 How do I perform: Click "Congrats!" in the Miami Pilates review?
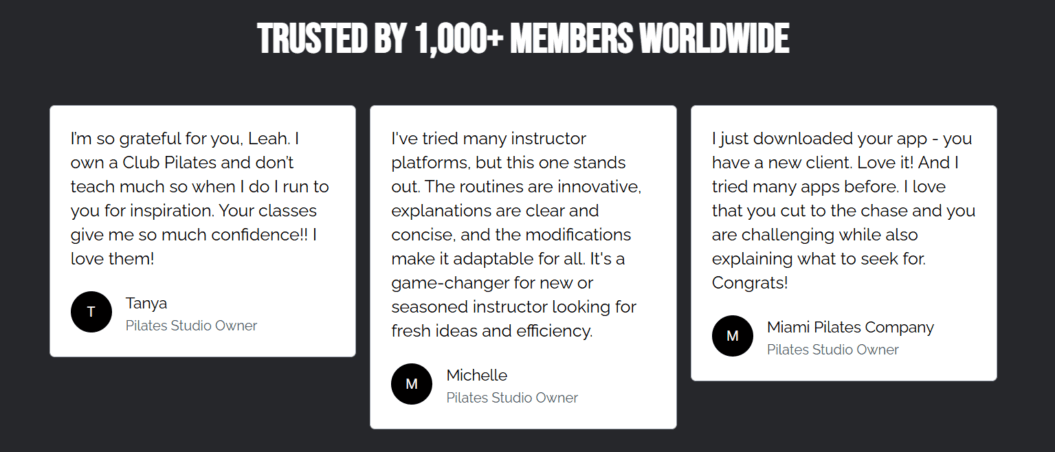(750, 282)
